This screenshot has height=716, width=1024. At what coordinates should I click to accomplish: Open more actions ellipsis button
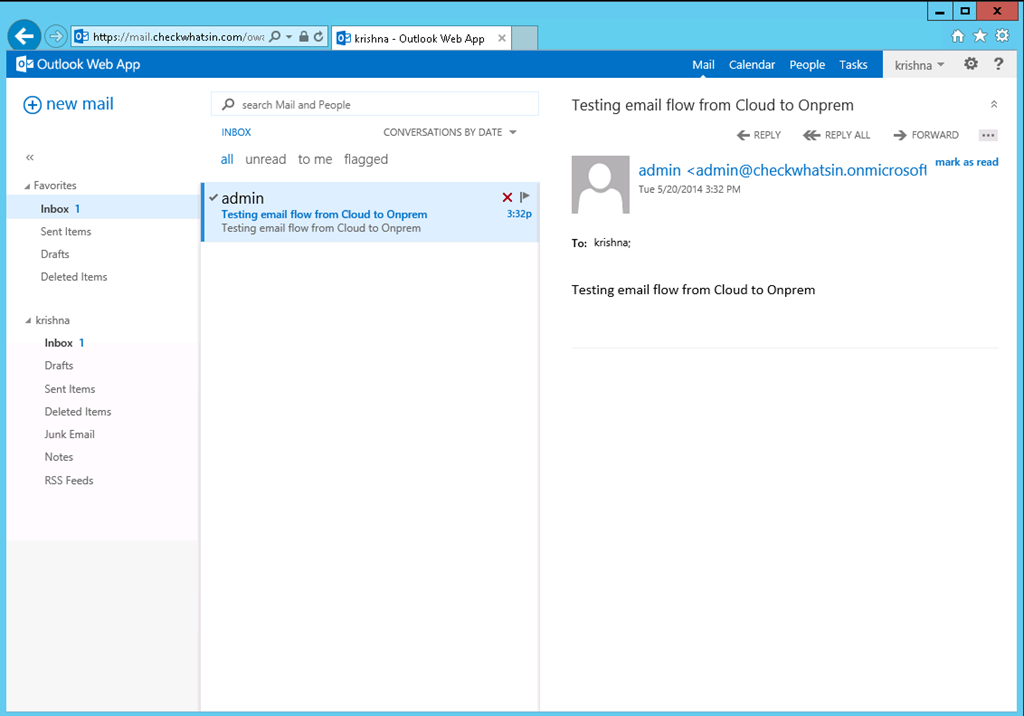click(988, 135)
